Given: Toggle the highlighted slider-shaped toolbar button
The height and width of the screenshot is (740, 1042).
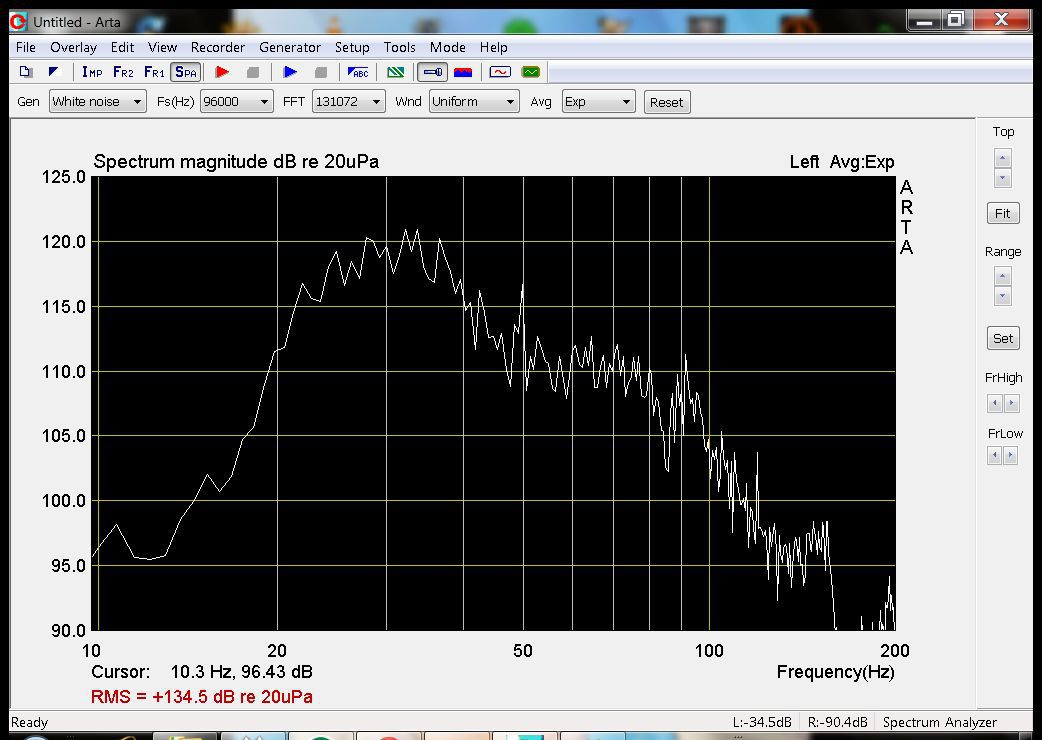Looking at the screenshot, I should (x=433, y=72).
